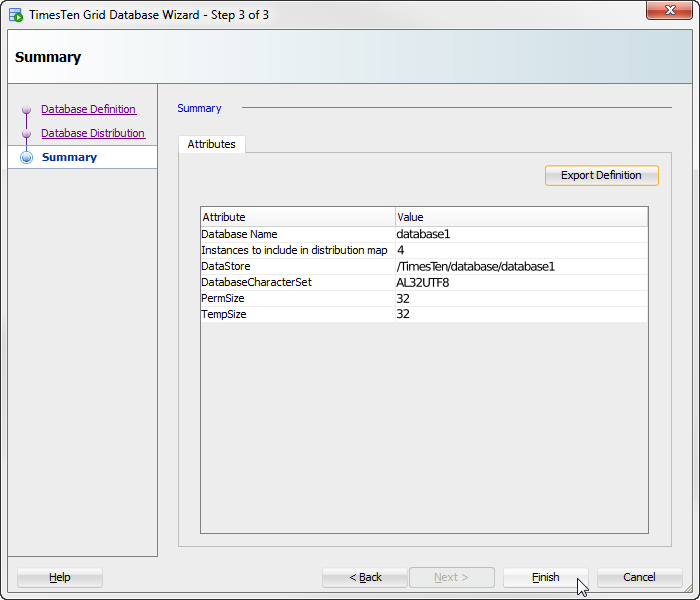Image resolution: width=700 pixels, height=600 pixels.
Task: Select the value 4 cell
Action: (521, 250)
